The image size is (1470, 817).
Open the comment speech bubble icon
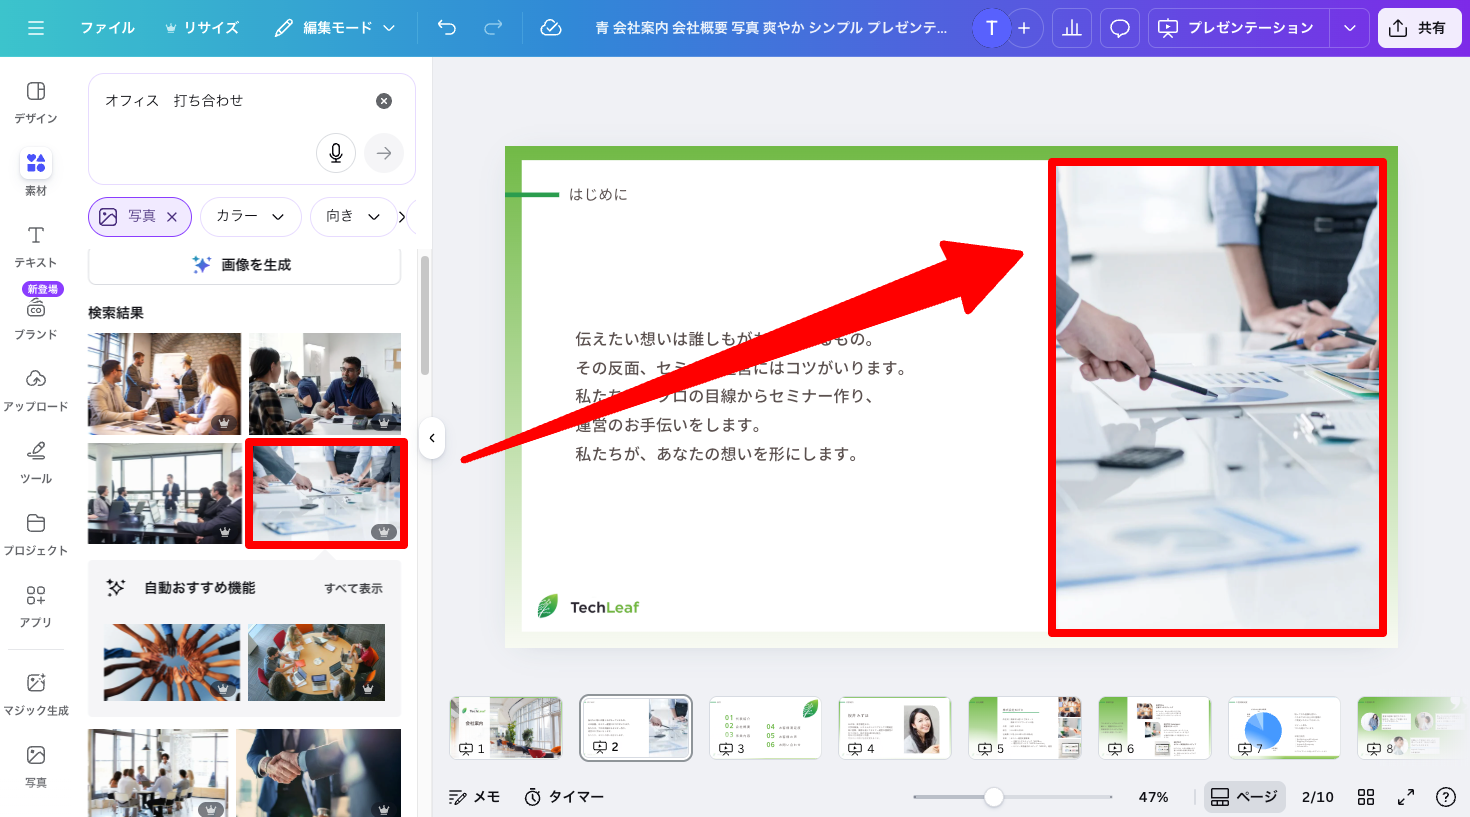[1120, 28]
